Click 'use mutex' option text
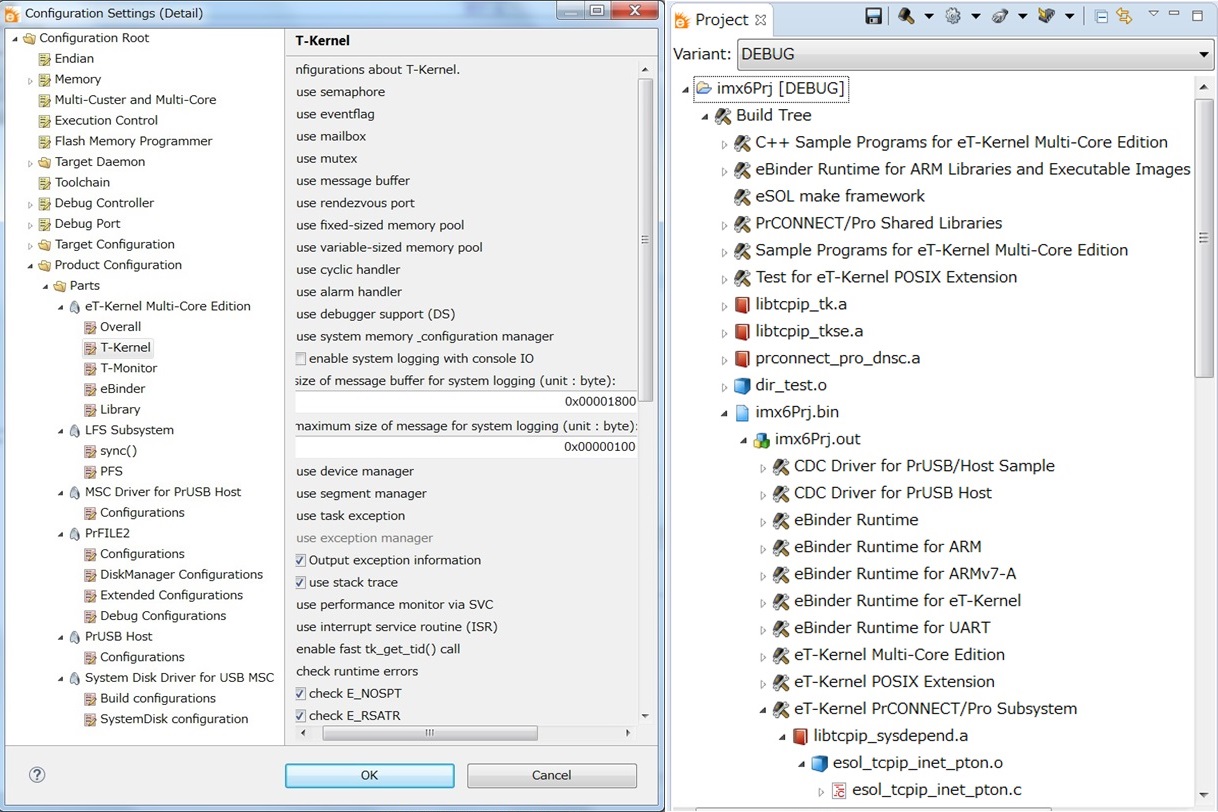1218x812 pixels. [x=327, y=159]
